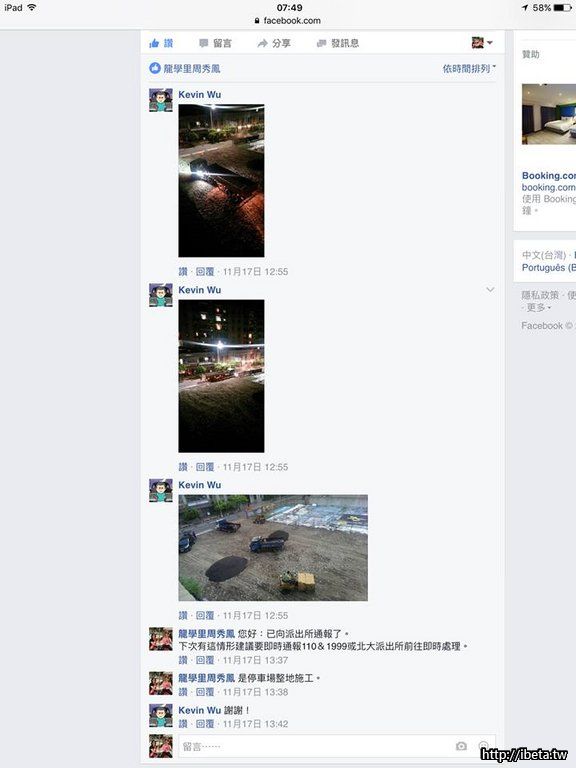Open the emoji icon in the comment box
Viewport: 576px width, 768px height.
click(484, 746)
